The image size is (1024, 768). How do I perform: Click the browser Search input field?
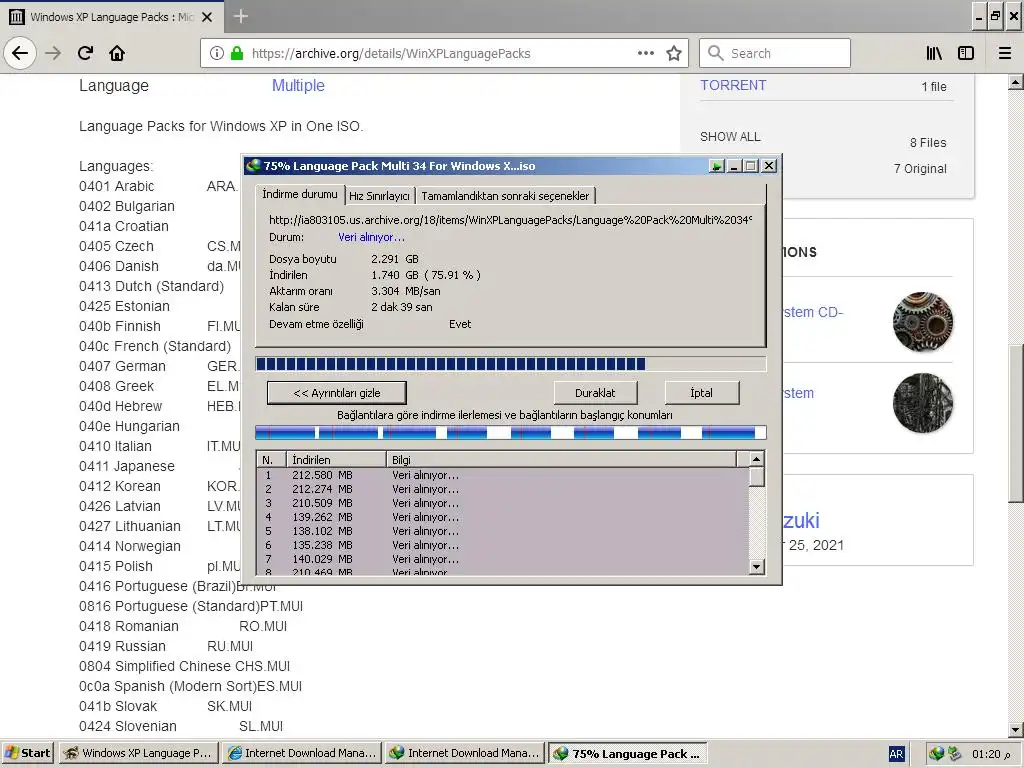tap(775, 53)
